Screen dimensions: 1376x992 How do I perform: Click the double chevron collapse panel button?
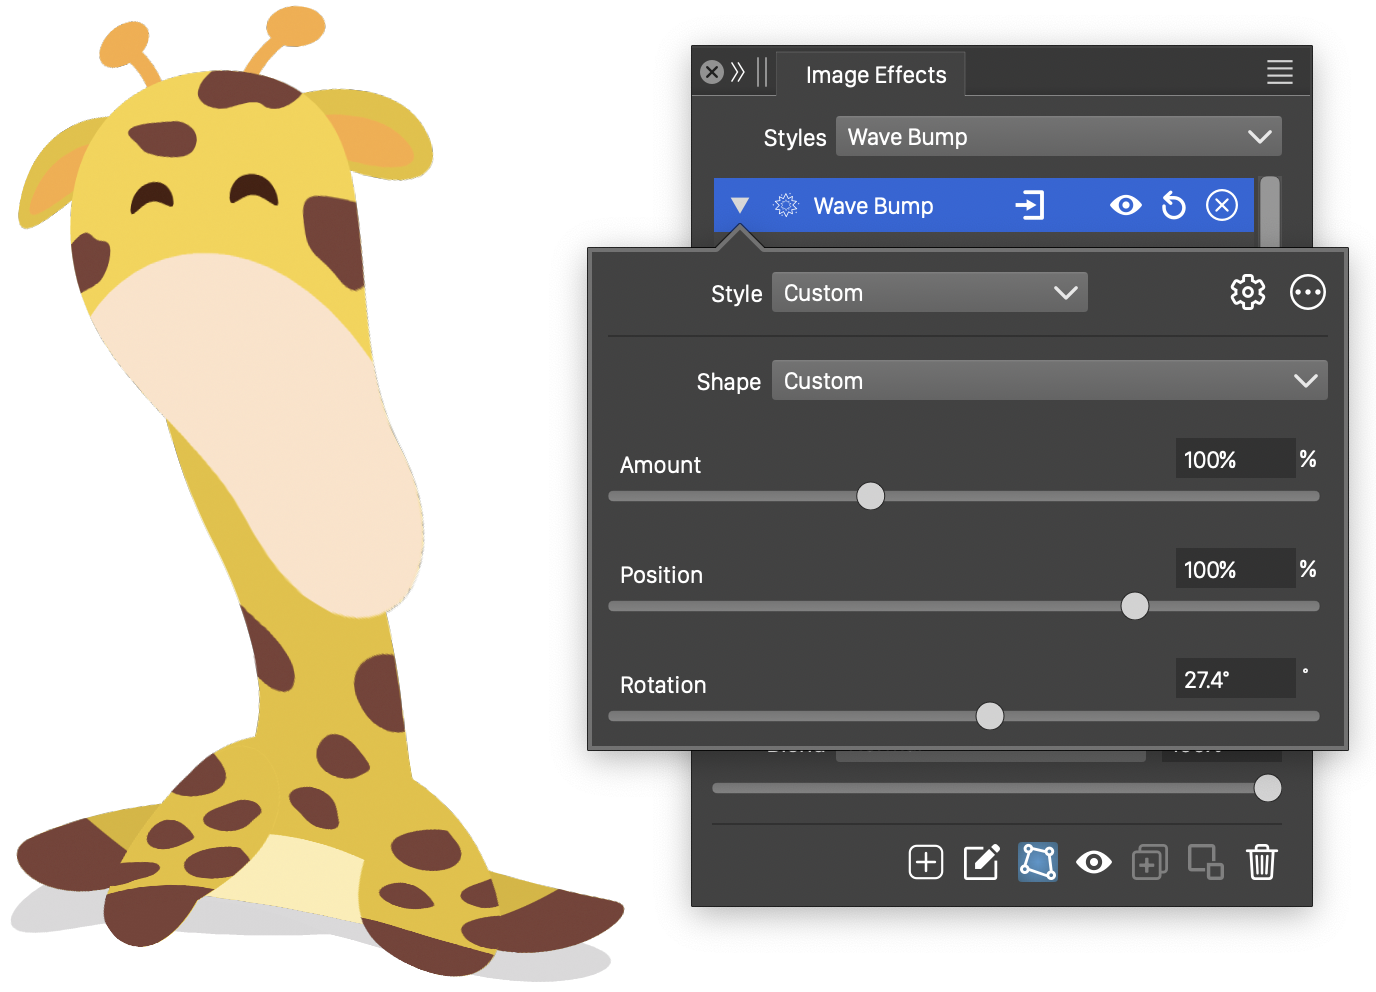tap(738, 72)
